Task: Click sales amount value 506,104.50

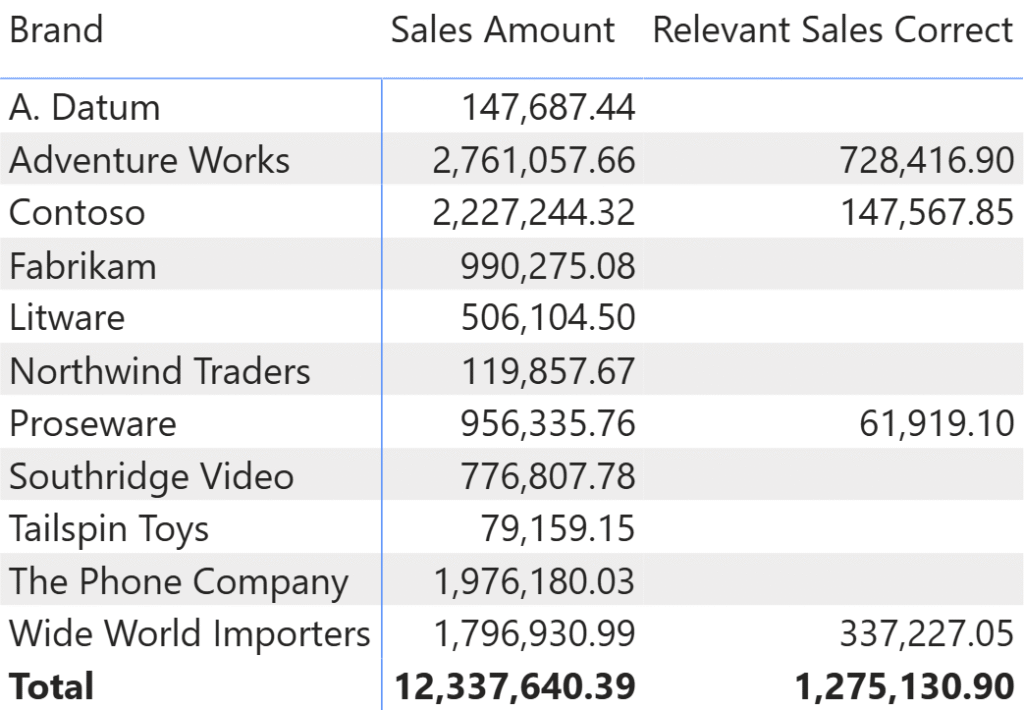Action: (x=548, y=318)
